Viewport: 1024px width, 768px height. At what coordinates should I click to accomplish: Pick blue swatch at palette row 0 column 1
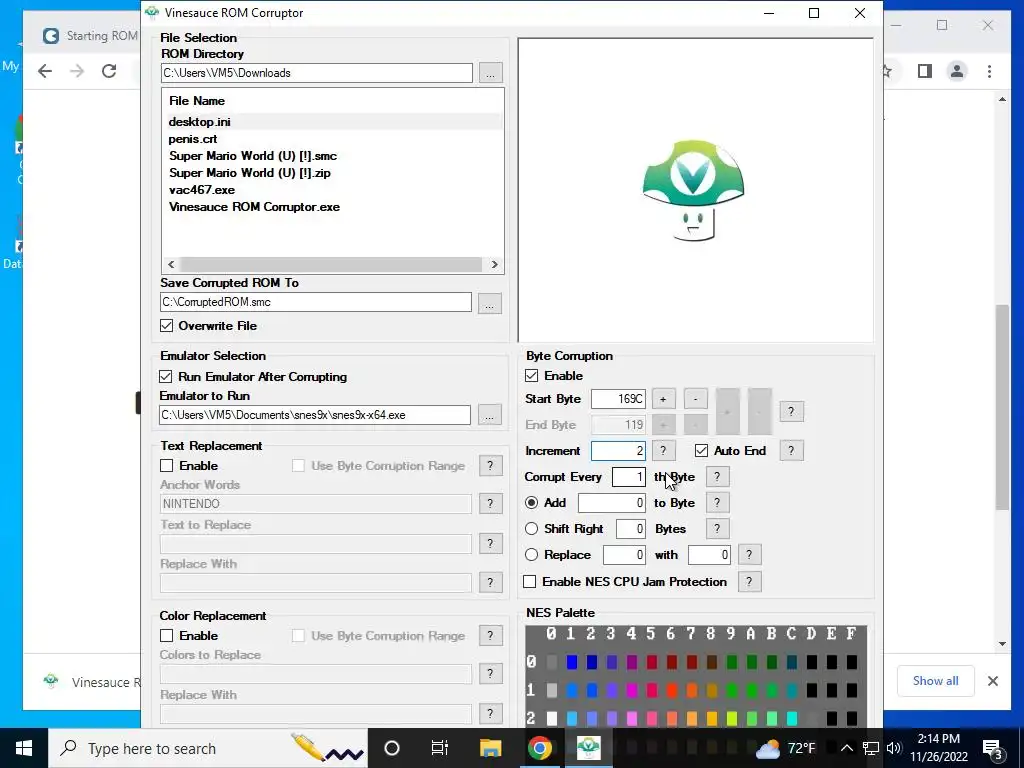(x=572, y=662)
